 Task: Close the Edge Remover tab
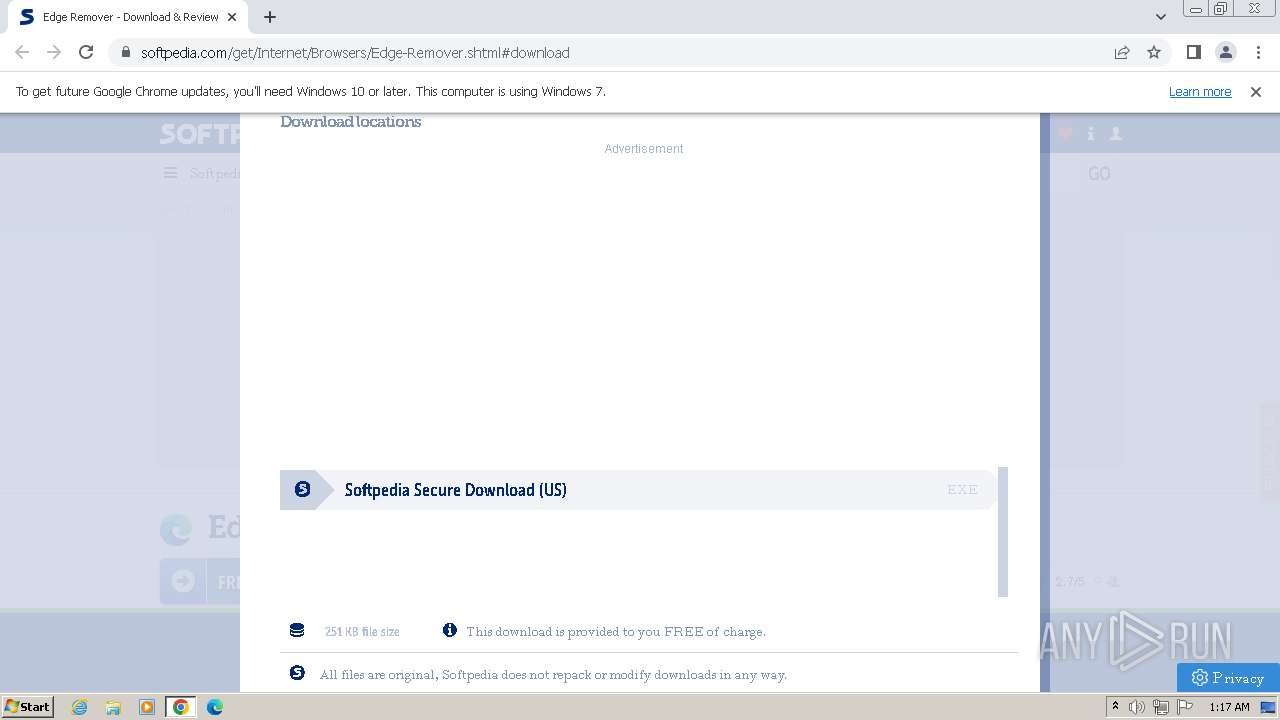233,17
